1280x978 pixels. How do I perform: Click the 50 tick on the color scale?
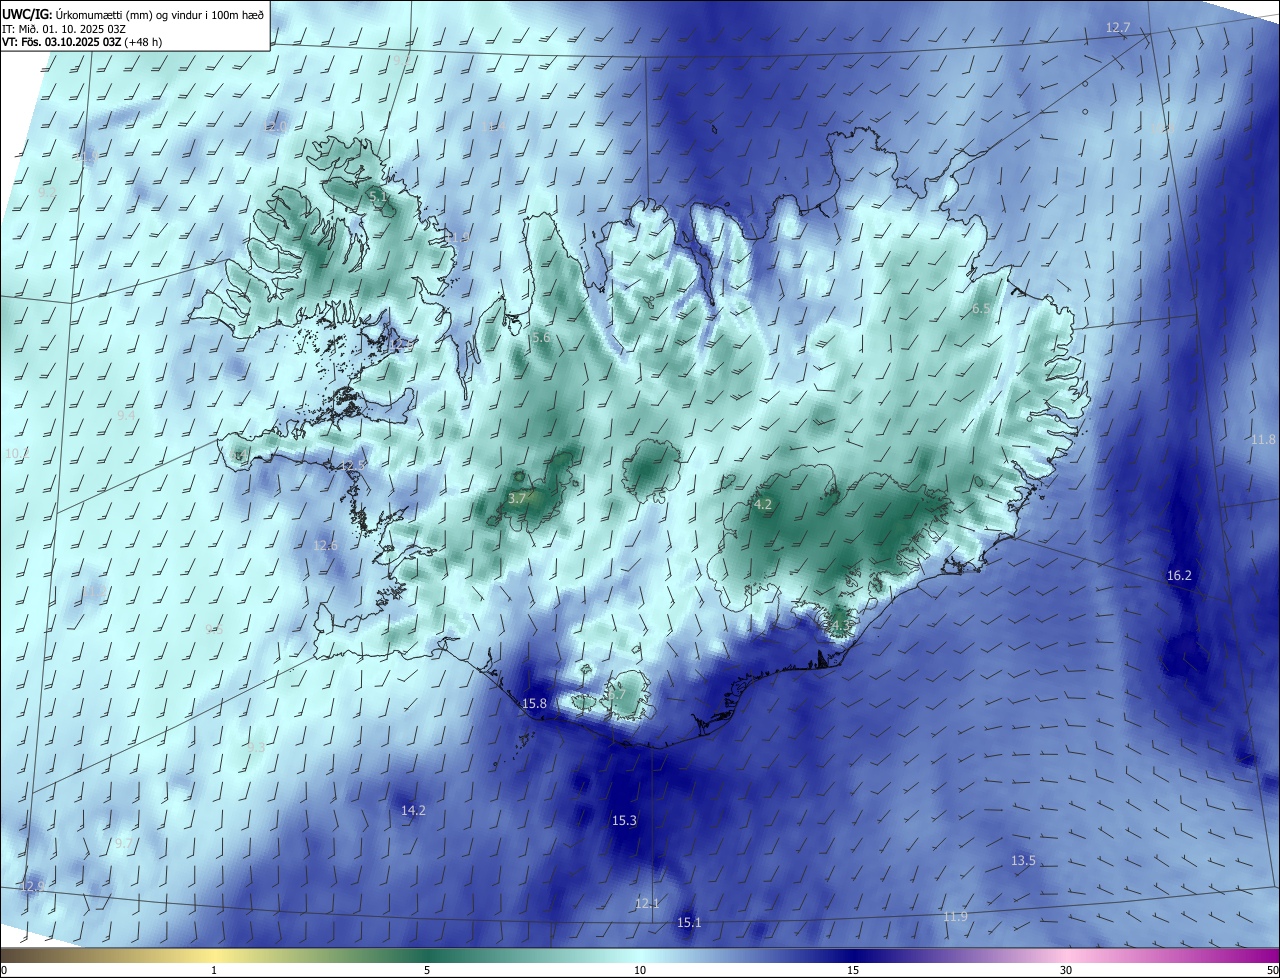coord(1272,971)
